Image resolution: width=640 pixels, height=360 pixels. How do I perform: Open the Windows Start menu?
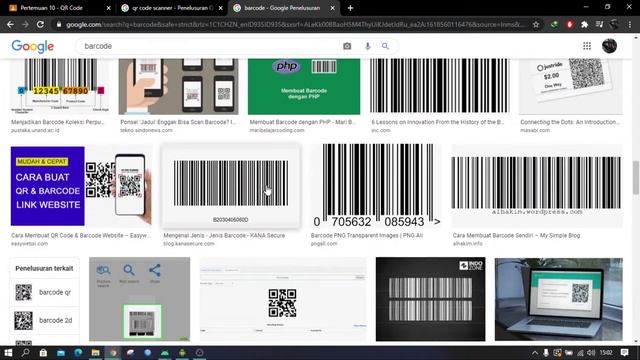[x=8, y=353]
